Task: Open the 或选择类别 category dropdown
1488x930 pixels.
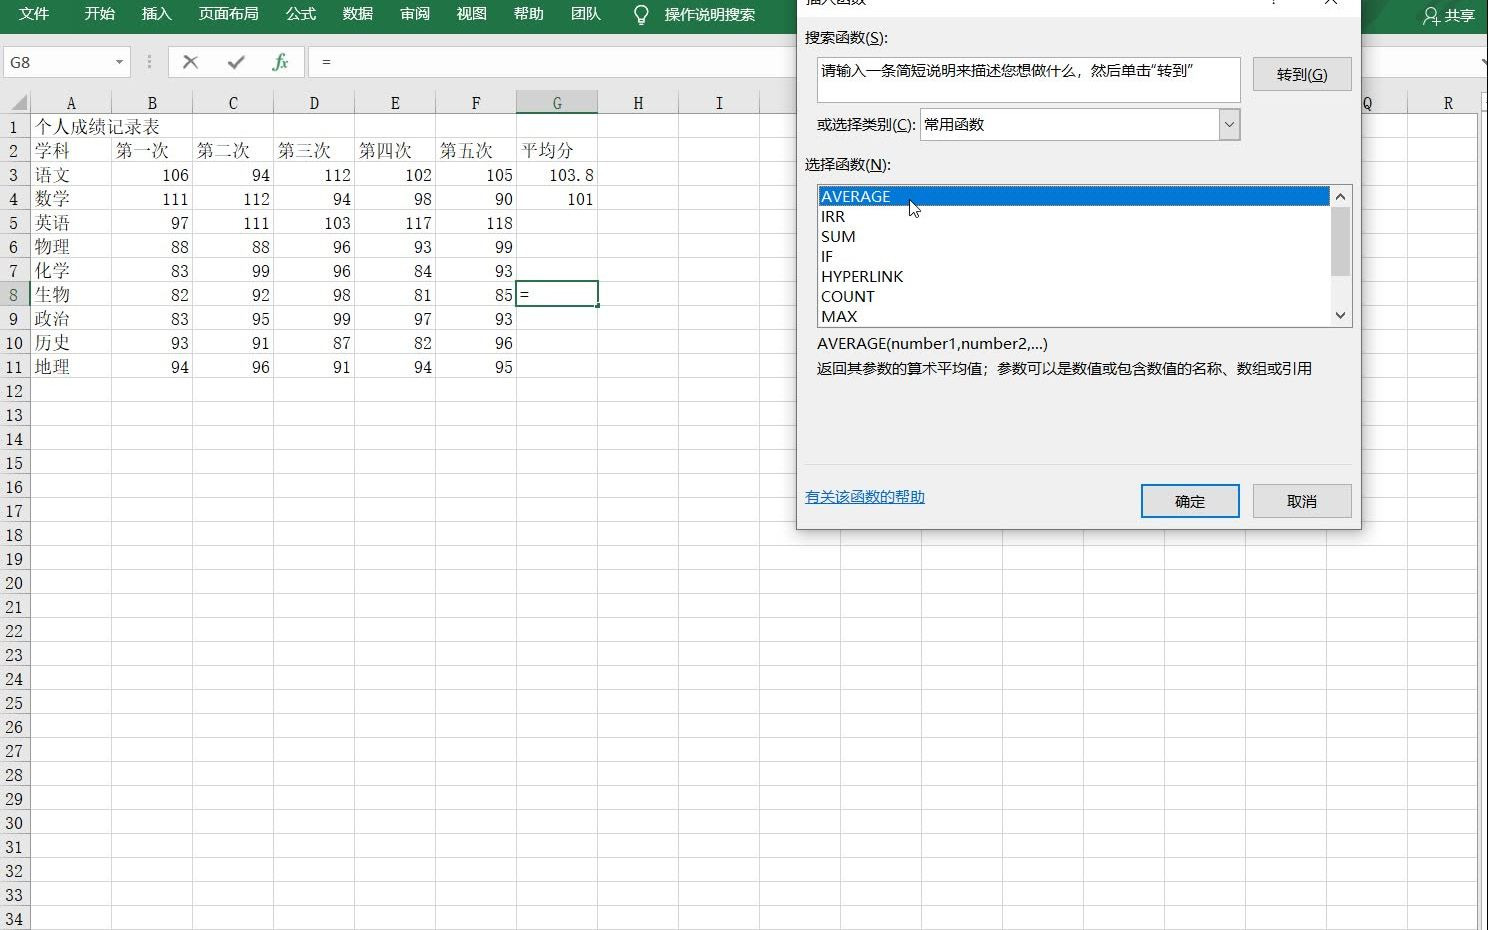Action: [1229, 125]
